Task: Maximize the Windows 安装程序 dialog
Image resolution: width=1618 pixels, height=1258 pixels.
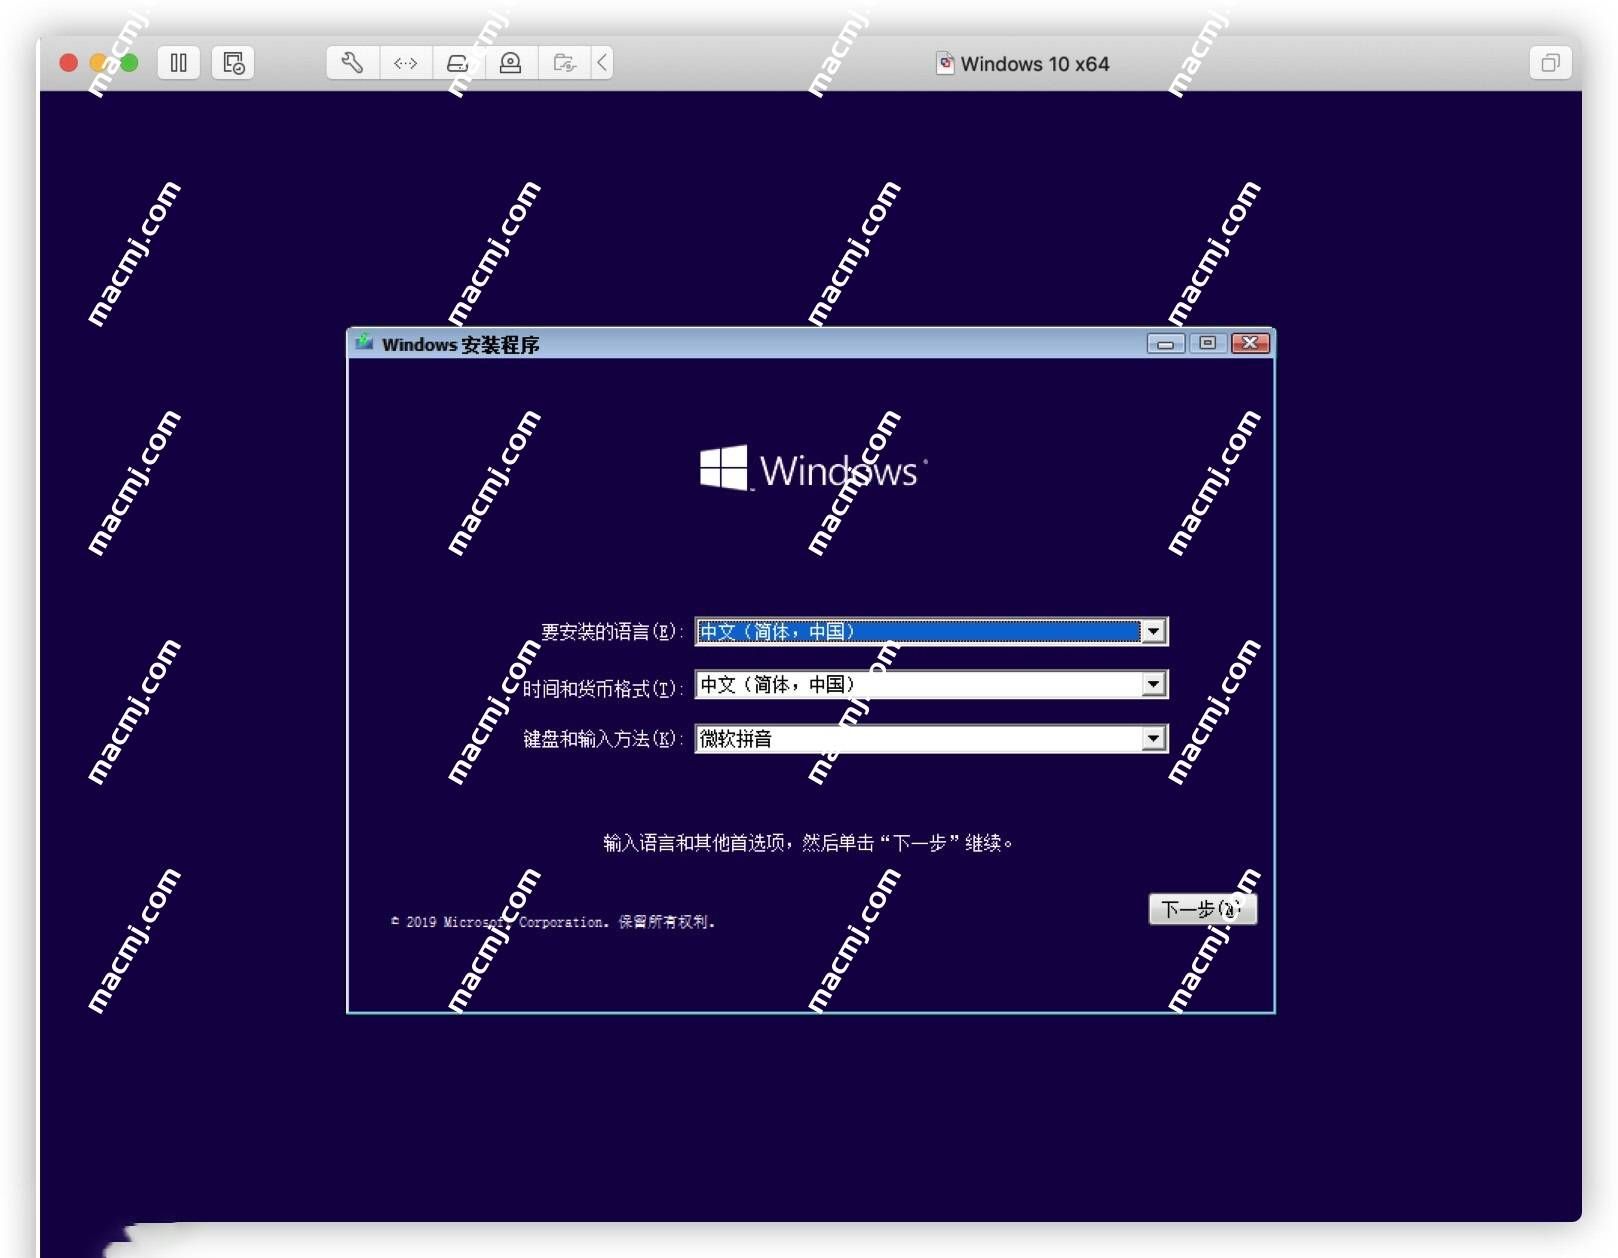Action: (1208, 343)
